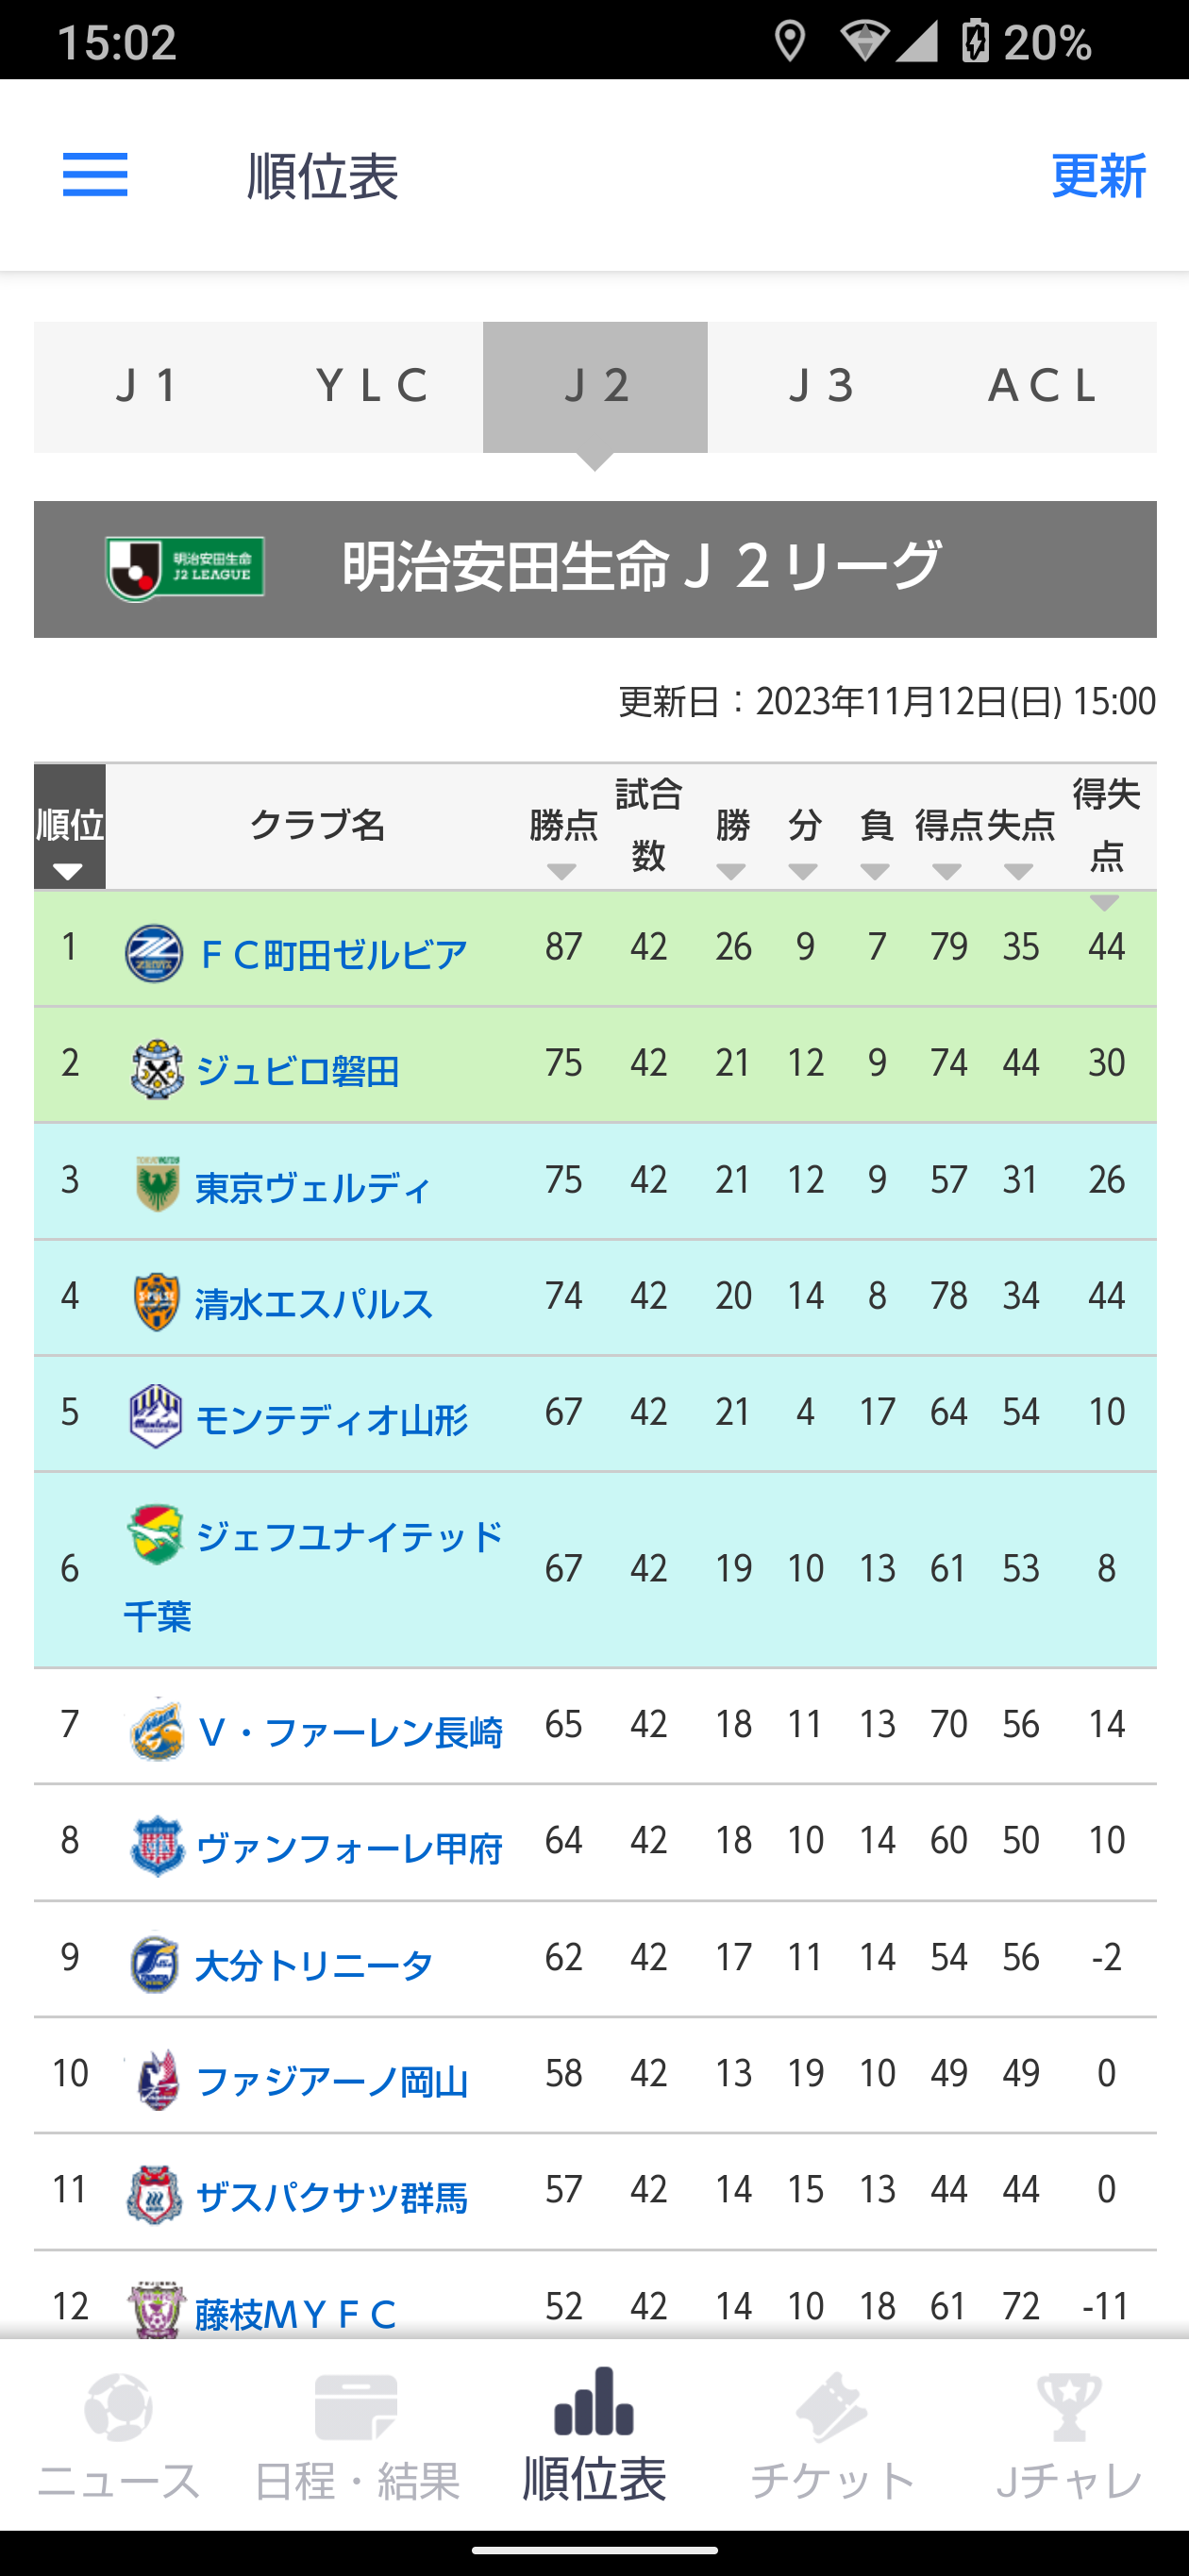Tap the ジュビロ磐田 club emblem
This screenshot has height=2576, width=1189.
158,1070
